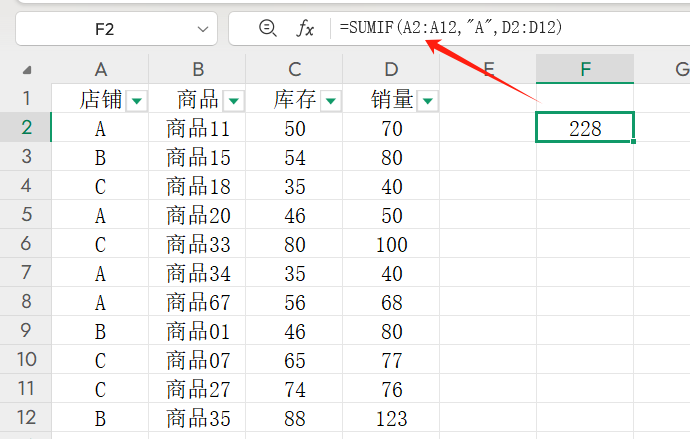Screen dimensions: 690x439
Task: Select row 1 header
Action: pyautogui.click(x=26, y=98)
